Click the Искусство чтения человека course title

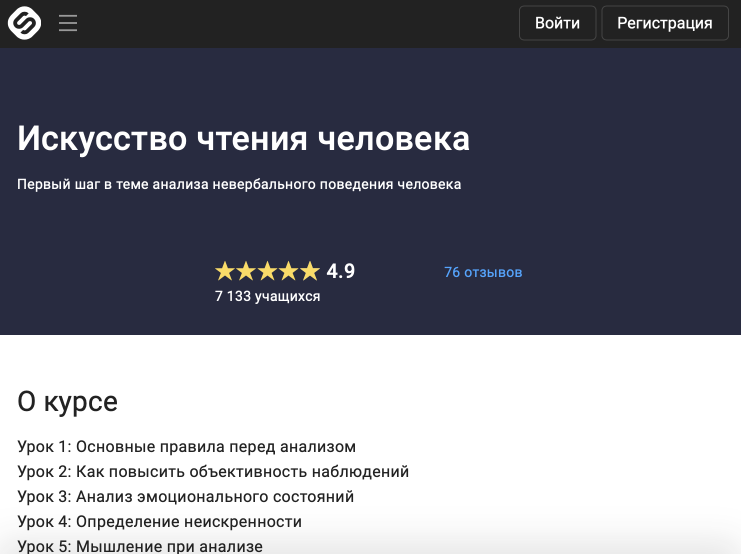pyautogui.click(x=243, y=138)
